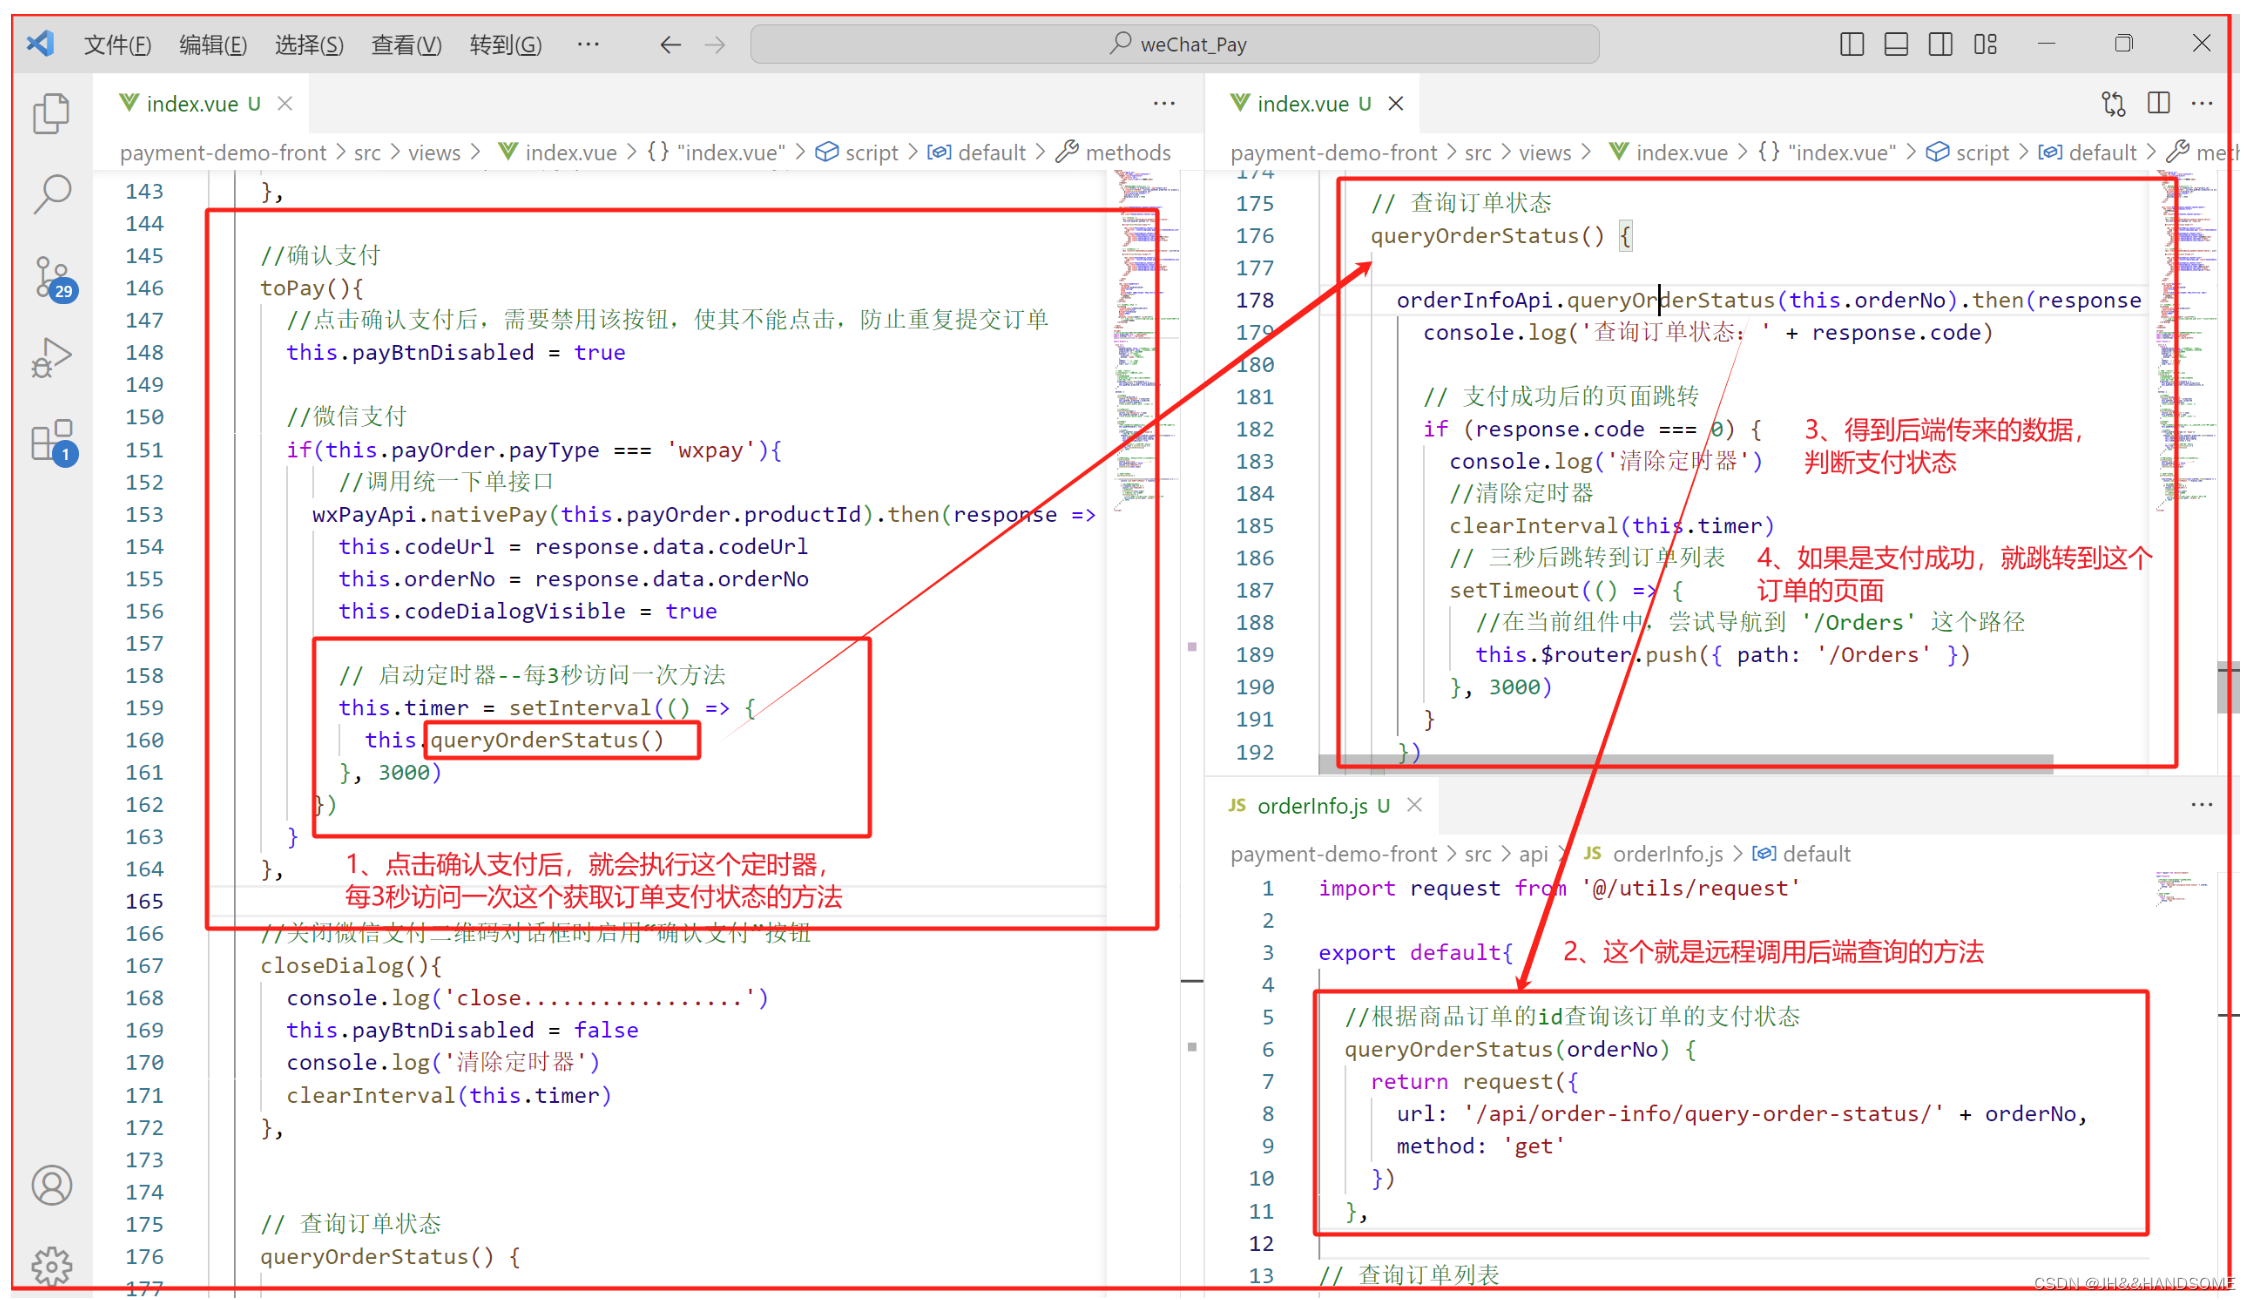Open more actions for left editor group
This screenshot has width=2251, height=1300.
tap(1164, 103)
